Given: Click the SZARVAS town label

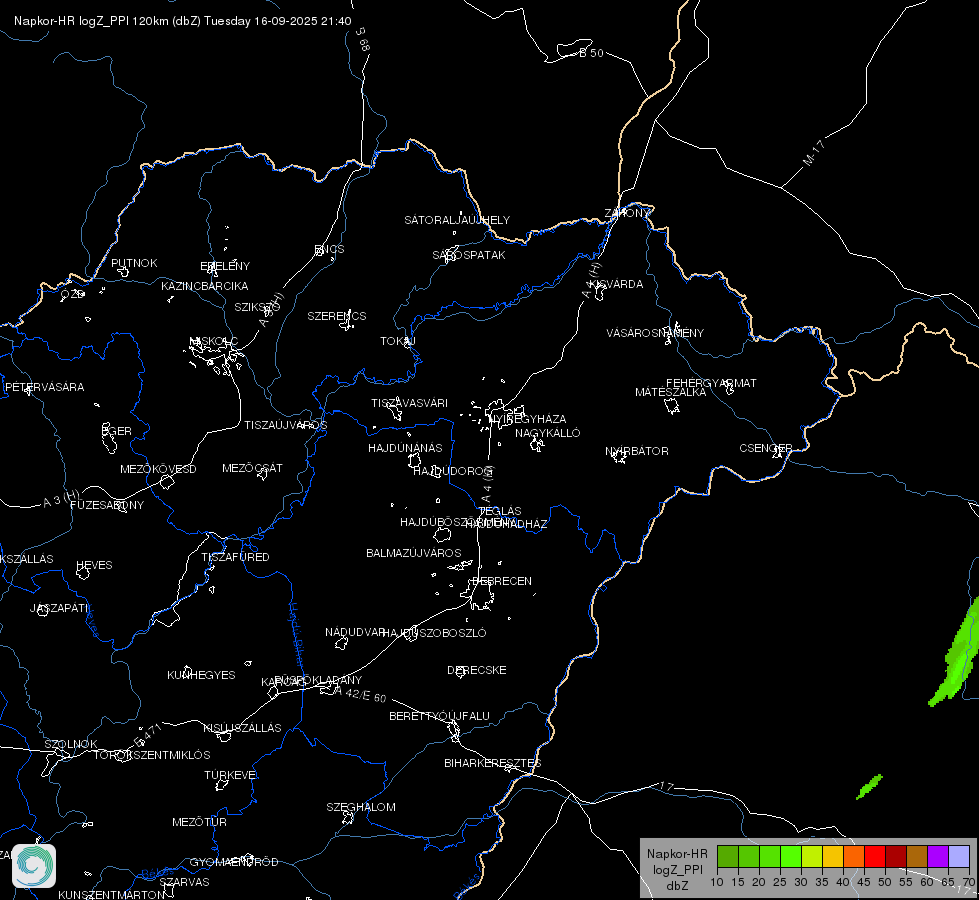Looking at the screenshot, I should (184, 882).
